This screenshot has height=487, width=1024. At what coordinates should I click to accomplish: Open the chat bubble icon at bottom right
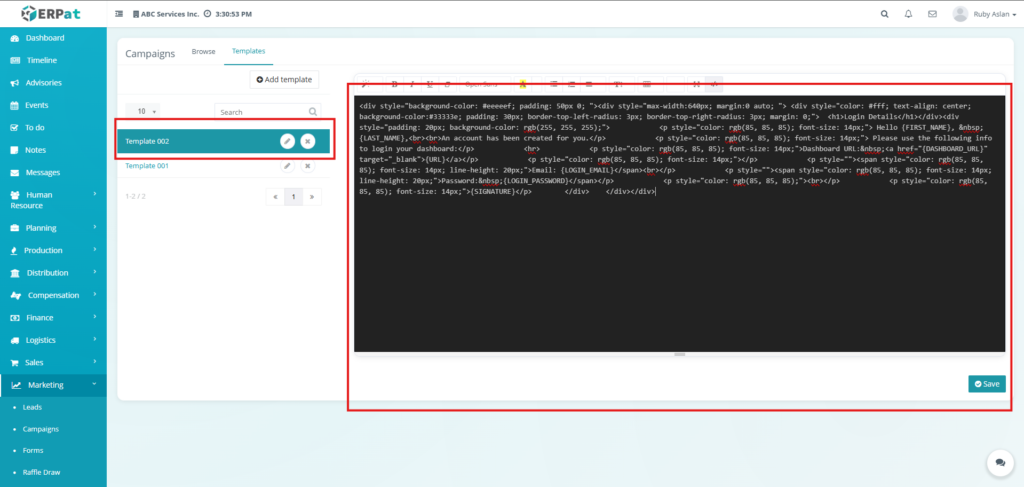[x=997, y=461]
